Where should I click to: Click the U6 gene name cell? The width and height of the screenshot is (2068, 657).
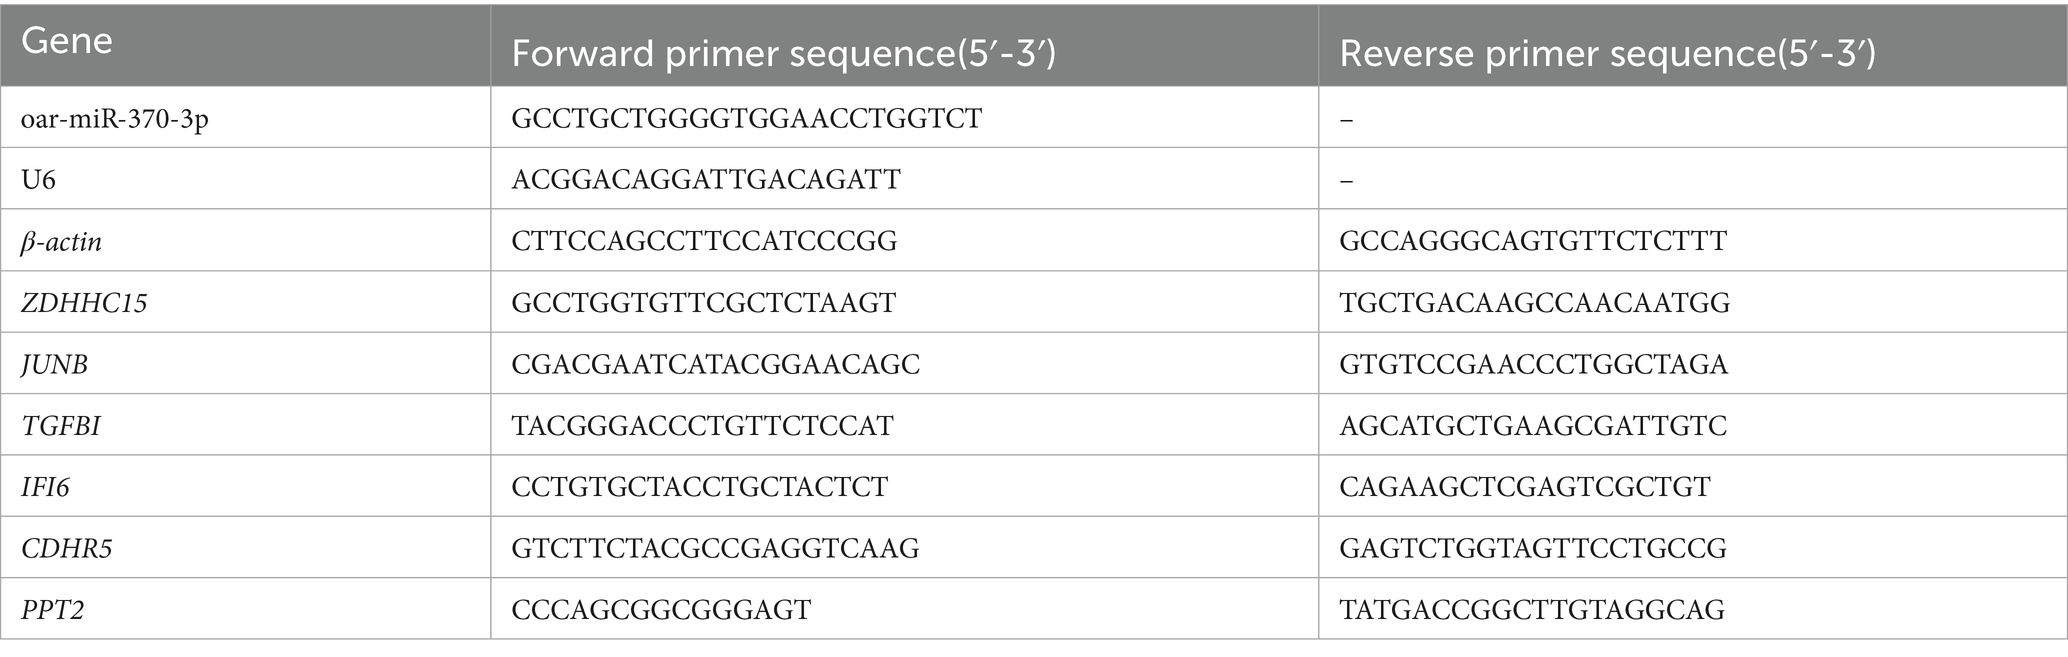[x=39, y=180]
